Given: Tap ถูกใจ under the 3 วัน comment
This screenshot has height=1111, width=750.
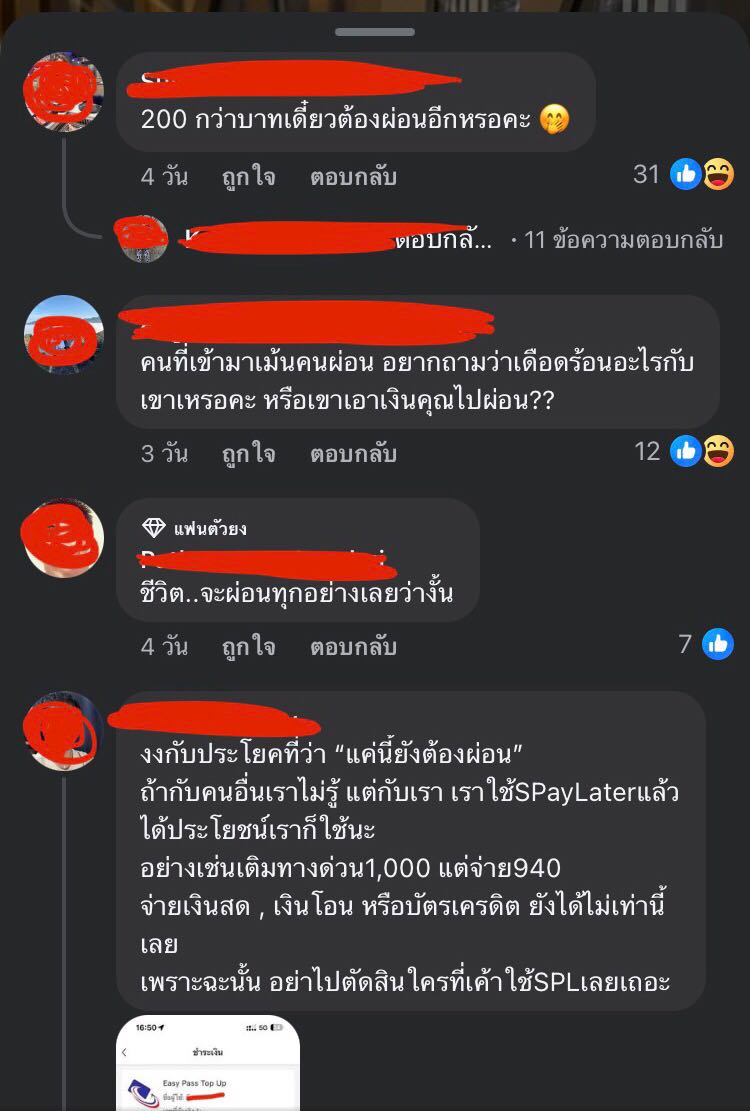Looking at the screenshot, I should point(249,453).
